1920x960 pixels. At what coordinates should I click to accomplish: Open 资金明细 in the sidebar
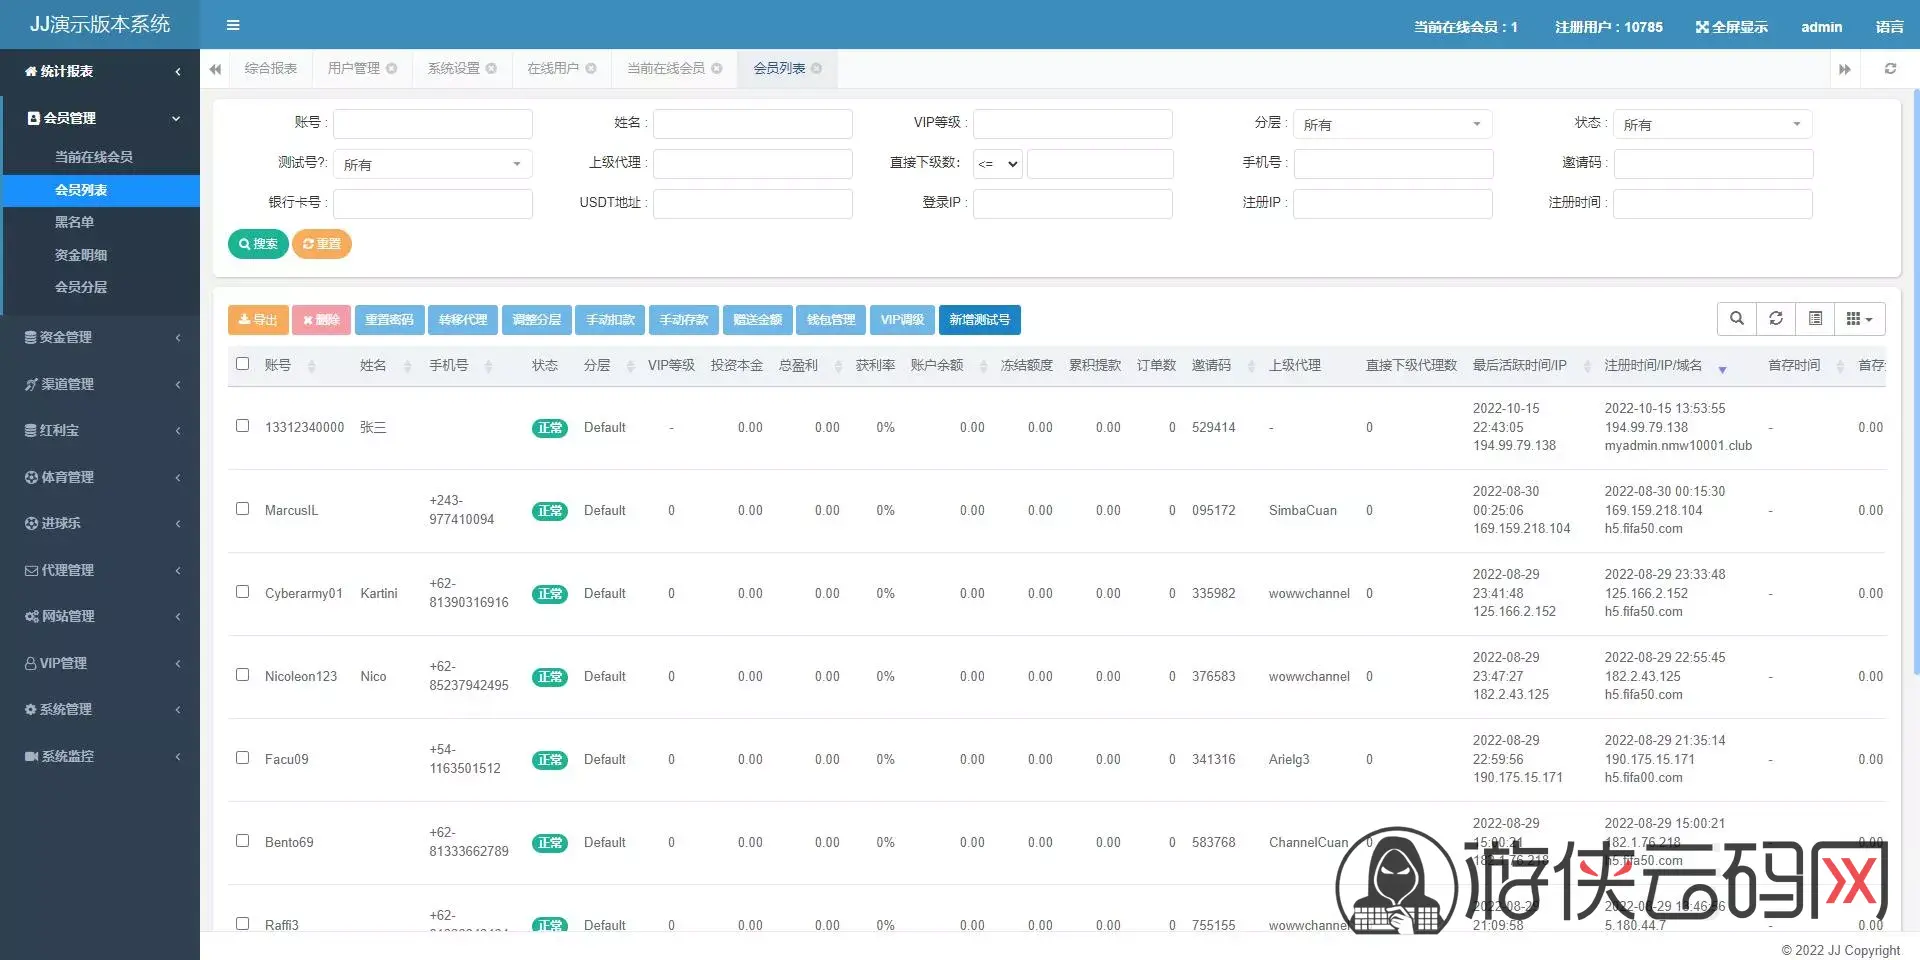pyautogui.click(x=81, y=255)
